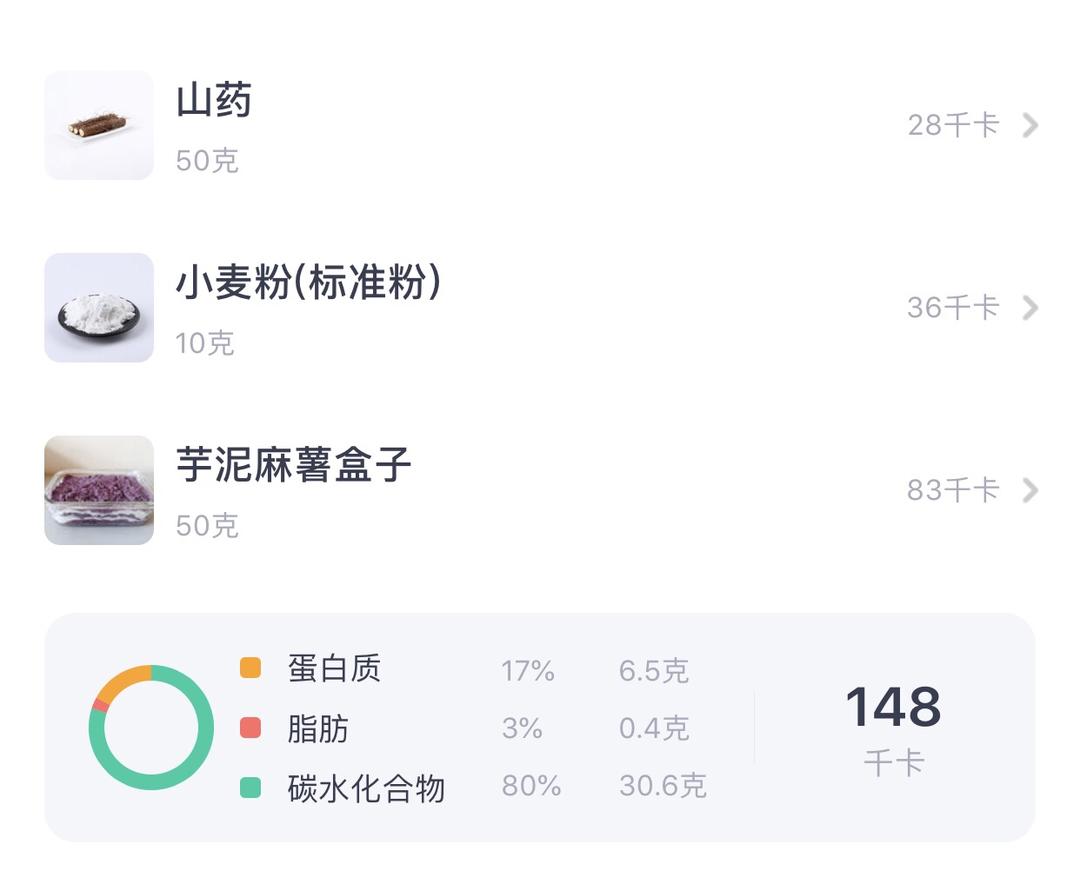Click the green 碳水化合物 color swatch
The height and width of the screenshot is (891, 1080).
(x=251, y=788)
